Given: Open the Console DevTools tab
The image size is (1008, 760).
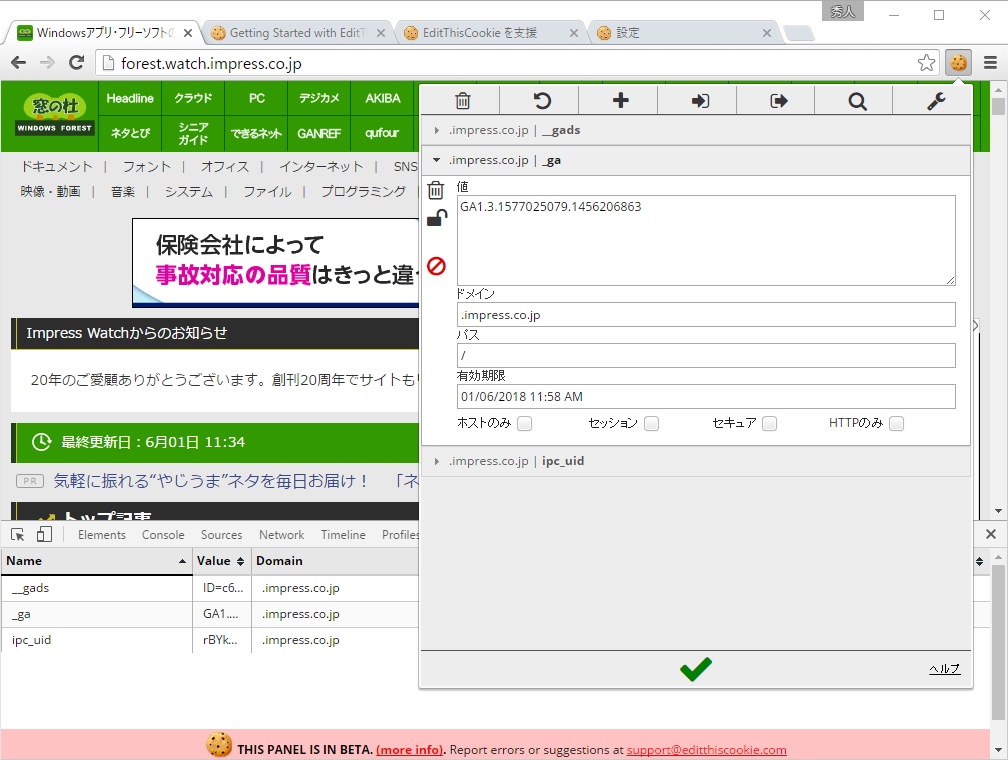Looking at the screenshot, I should click(163, 534).
